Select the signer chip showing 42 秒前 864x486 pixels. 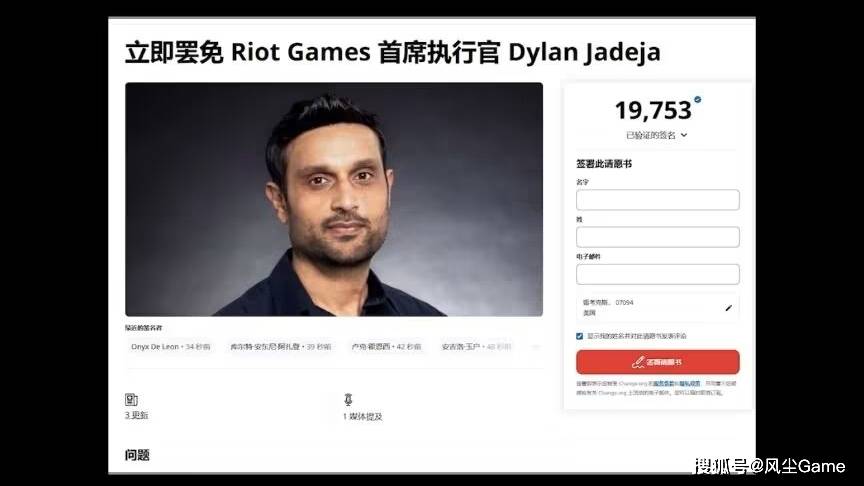pyautogui.click(x=386, y=347)
